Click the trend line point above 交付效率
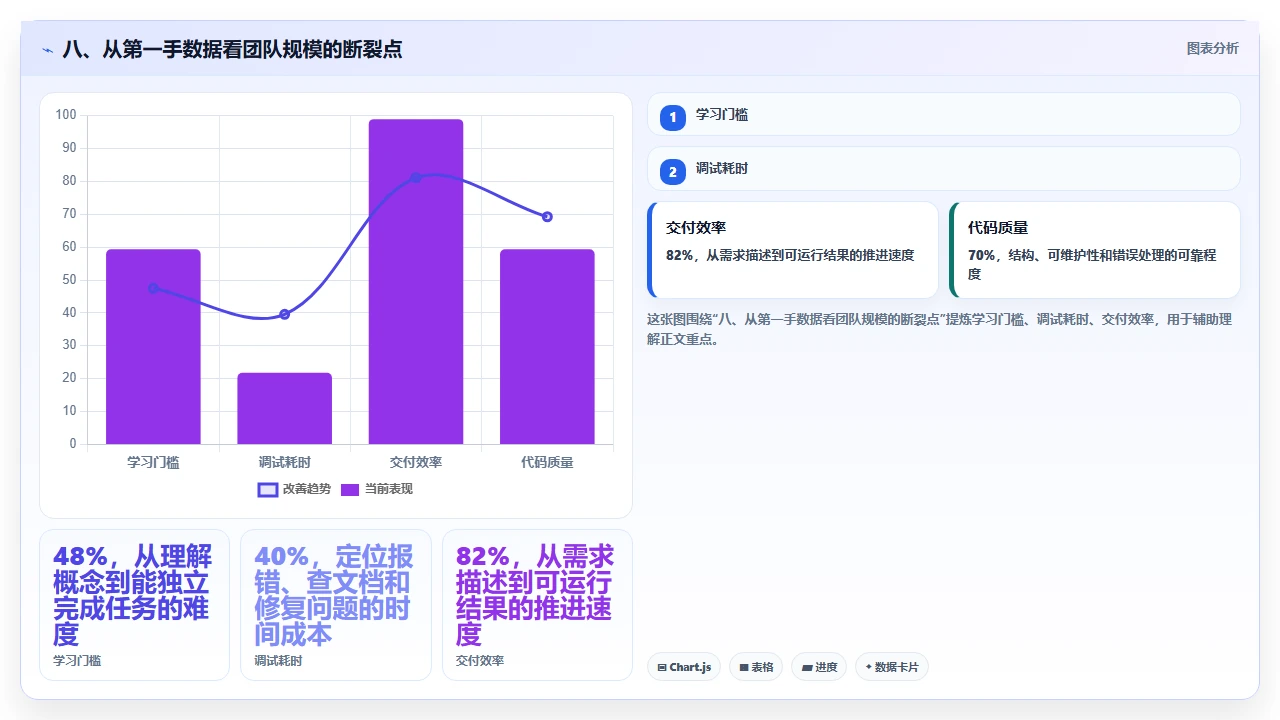1280x720 pixels. pos(416,178)
